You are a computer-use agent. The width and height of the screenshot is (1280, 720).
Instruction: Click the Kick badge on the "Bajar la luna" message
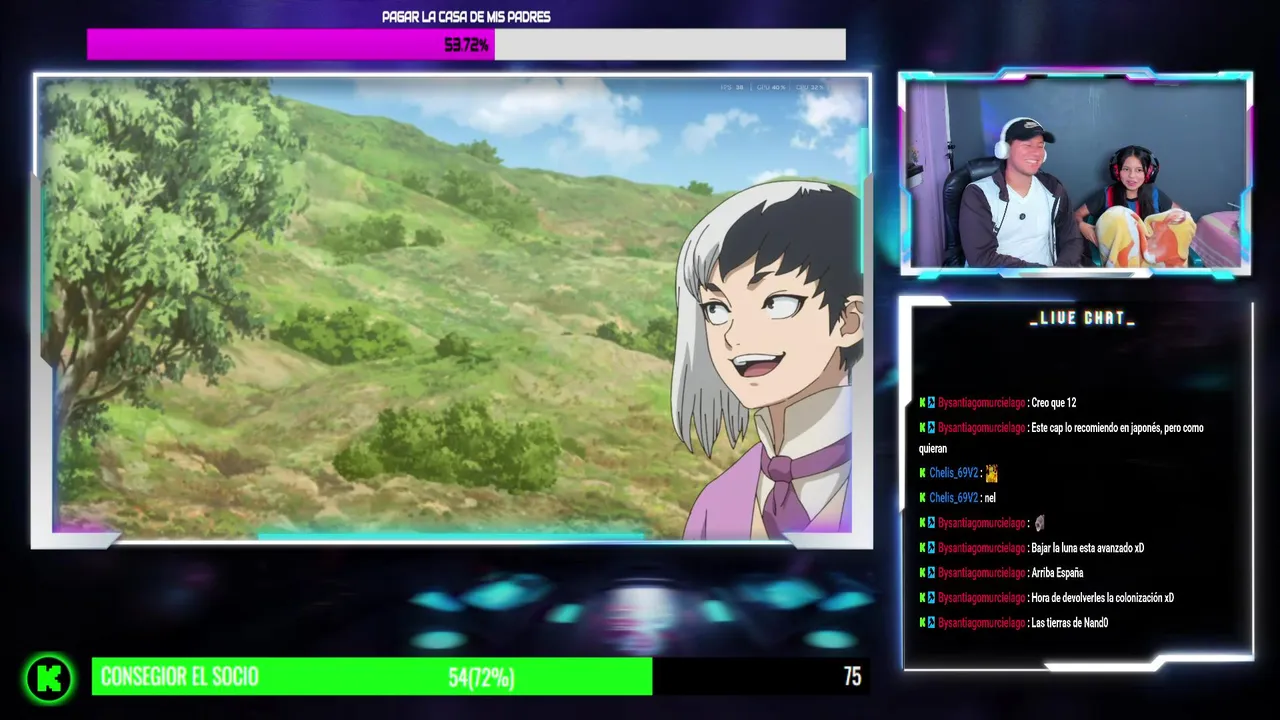[x=923, y=548]
